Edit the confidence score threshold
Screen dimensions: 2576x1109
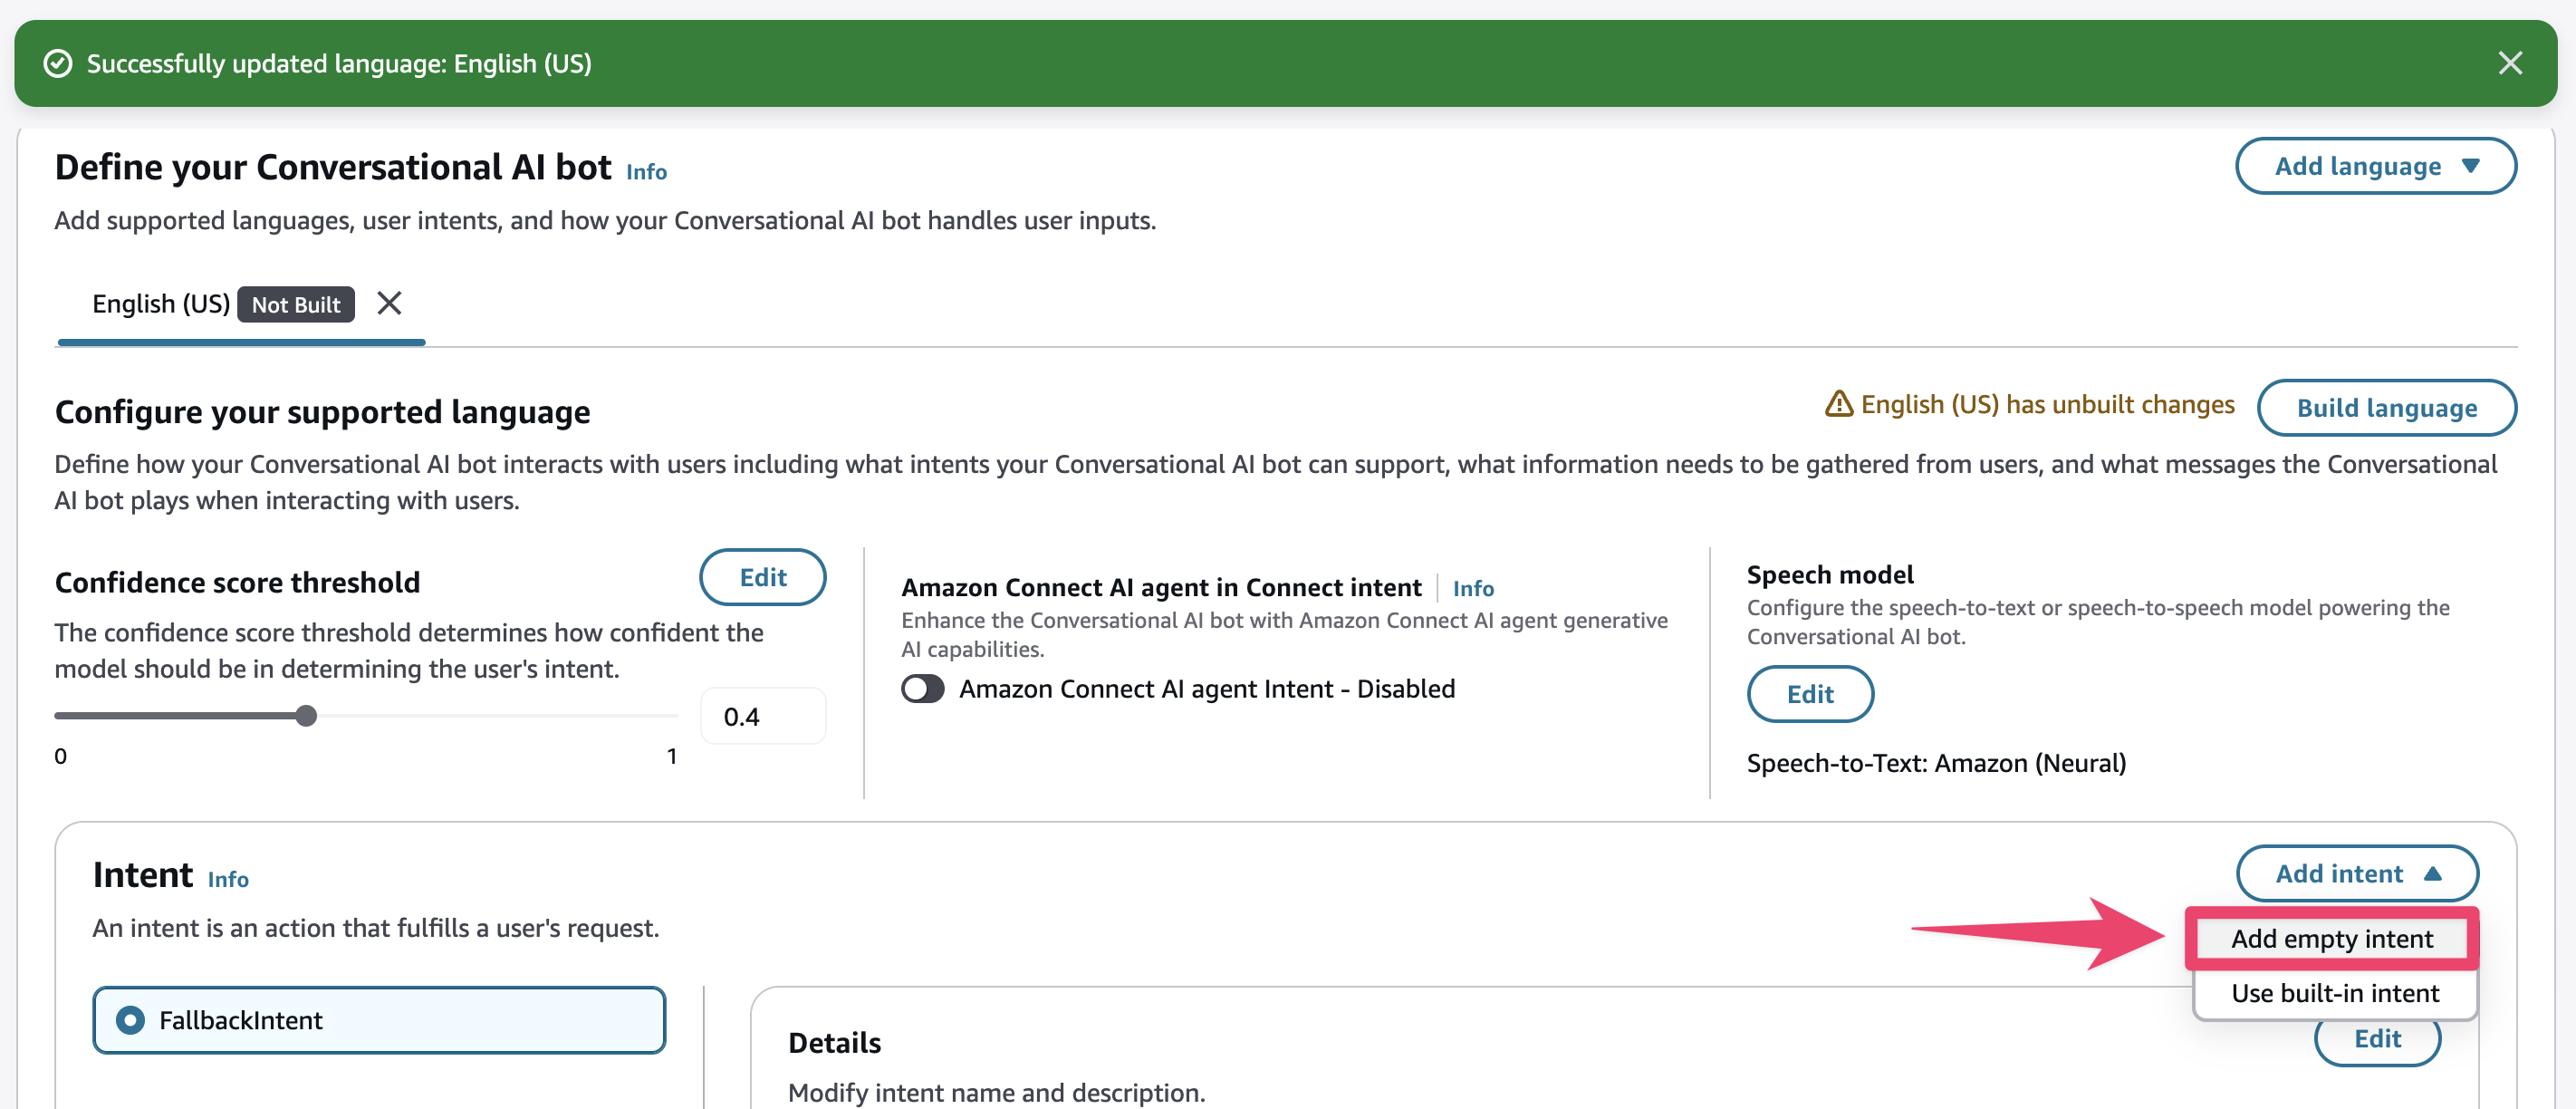(762, 577)
